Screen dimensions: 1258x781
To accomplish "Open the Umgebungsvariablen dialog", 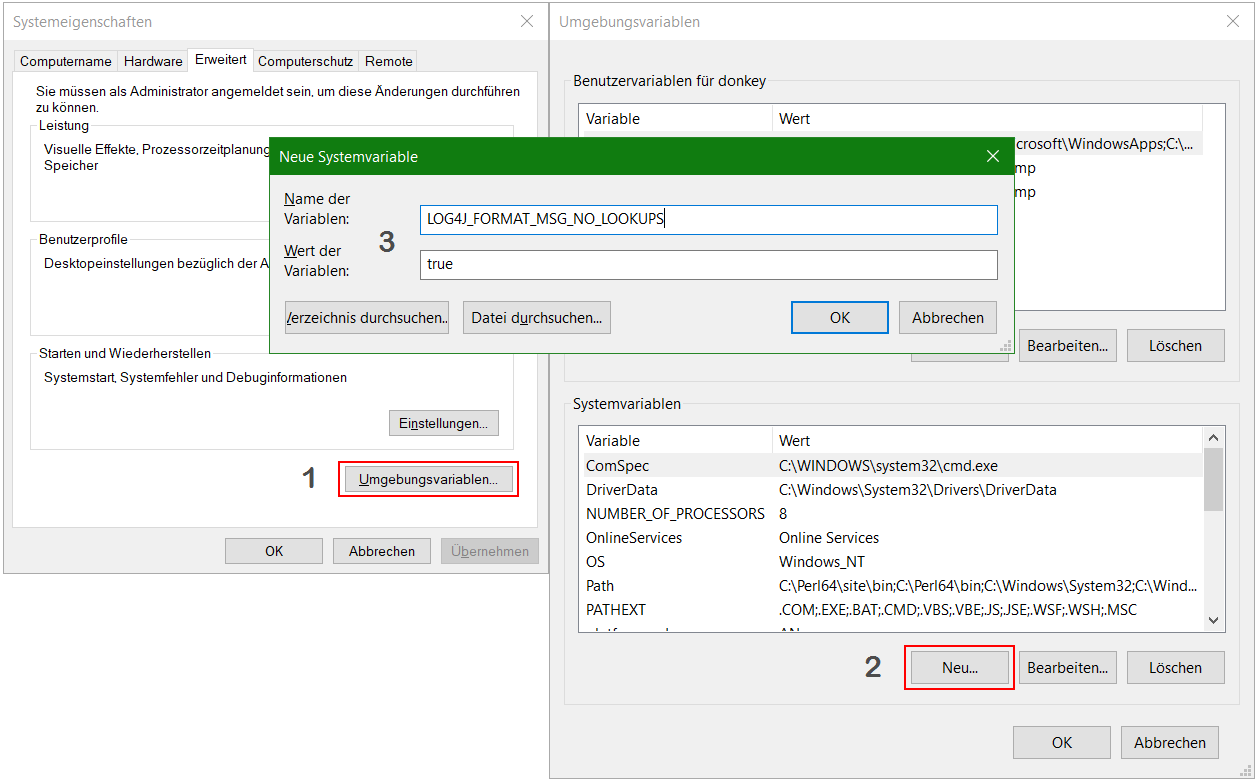I will point(428,480).
